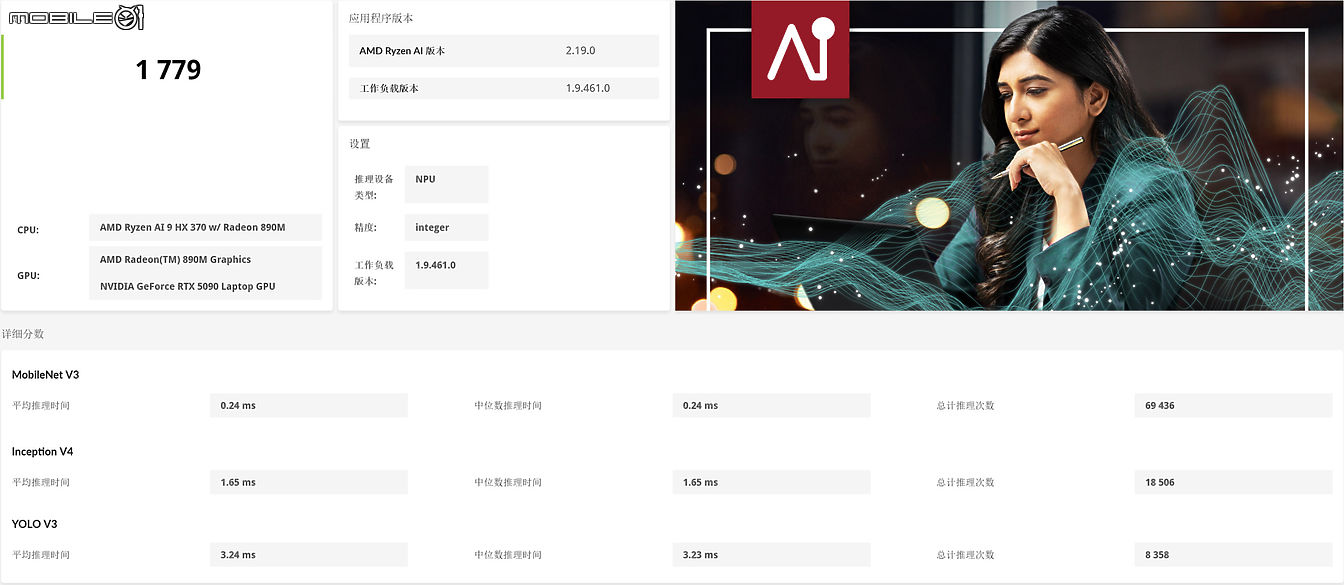
Task: Click the "MobileNet V3" section title
Action: click(45, 375)
